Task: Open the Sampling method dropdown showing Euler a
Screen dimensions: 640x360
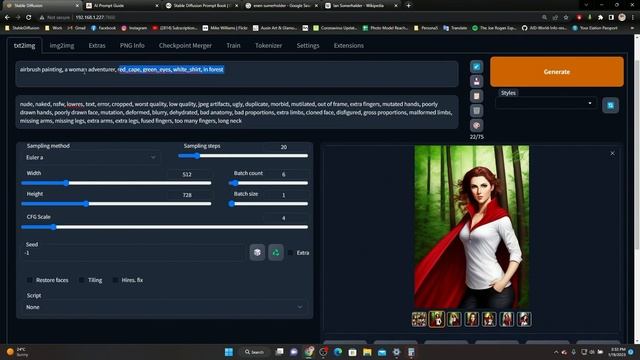Action: coord(91,158)
